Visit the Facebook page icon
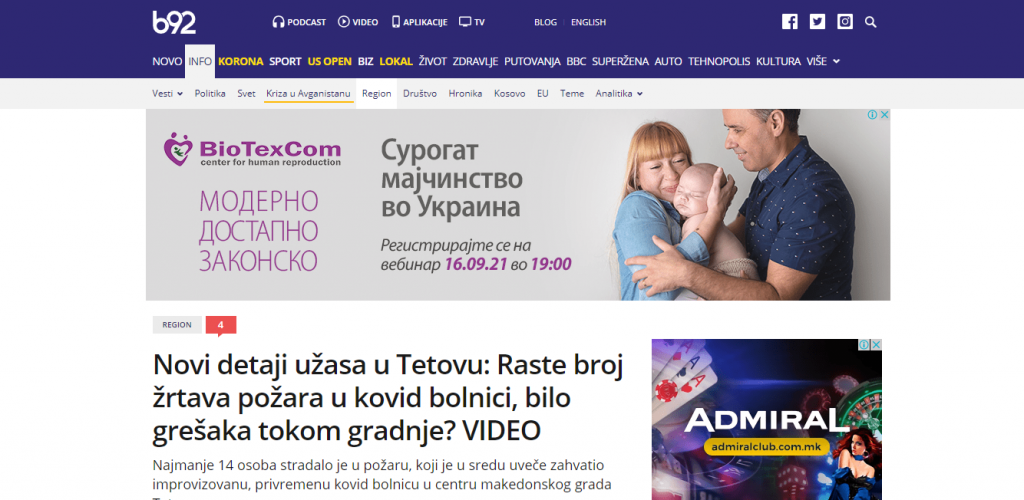 [x=790, y=22]
